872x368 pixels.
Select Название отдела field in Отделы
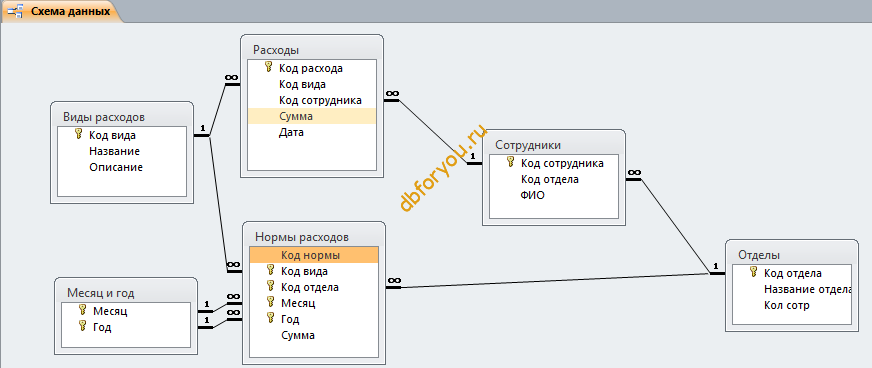(792, 290)
